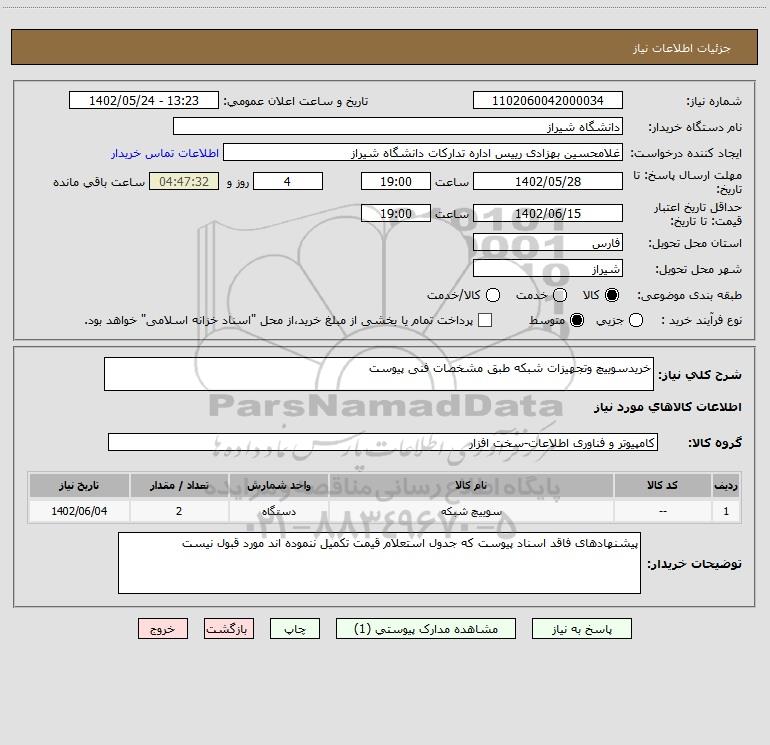Click the quantity cell showing 2
This screenshot has height=745, width=770.
(179, 511)
